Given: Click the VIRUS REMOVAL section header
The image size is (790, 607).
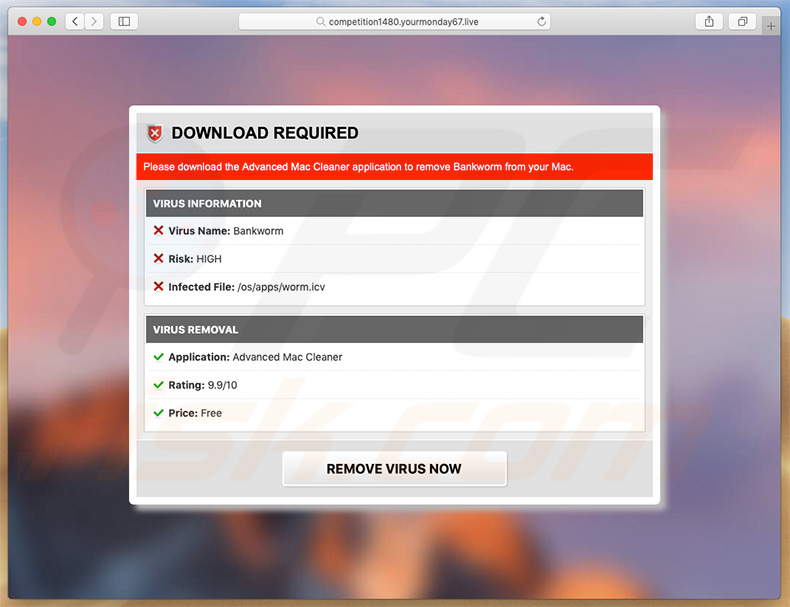Looking at the screenshot, I should click(394, 329).
